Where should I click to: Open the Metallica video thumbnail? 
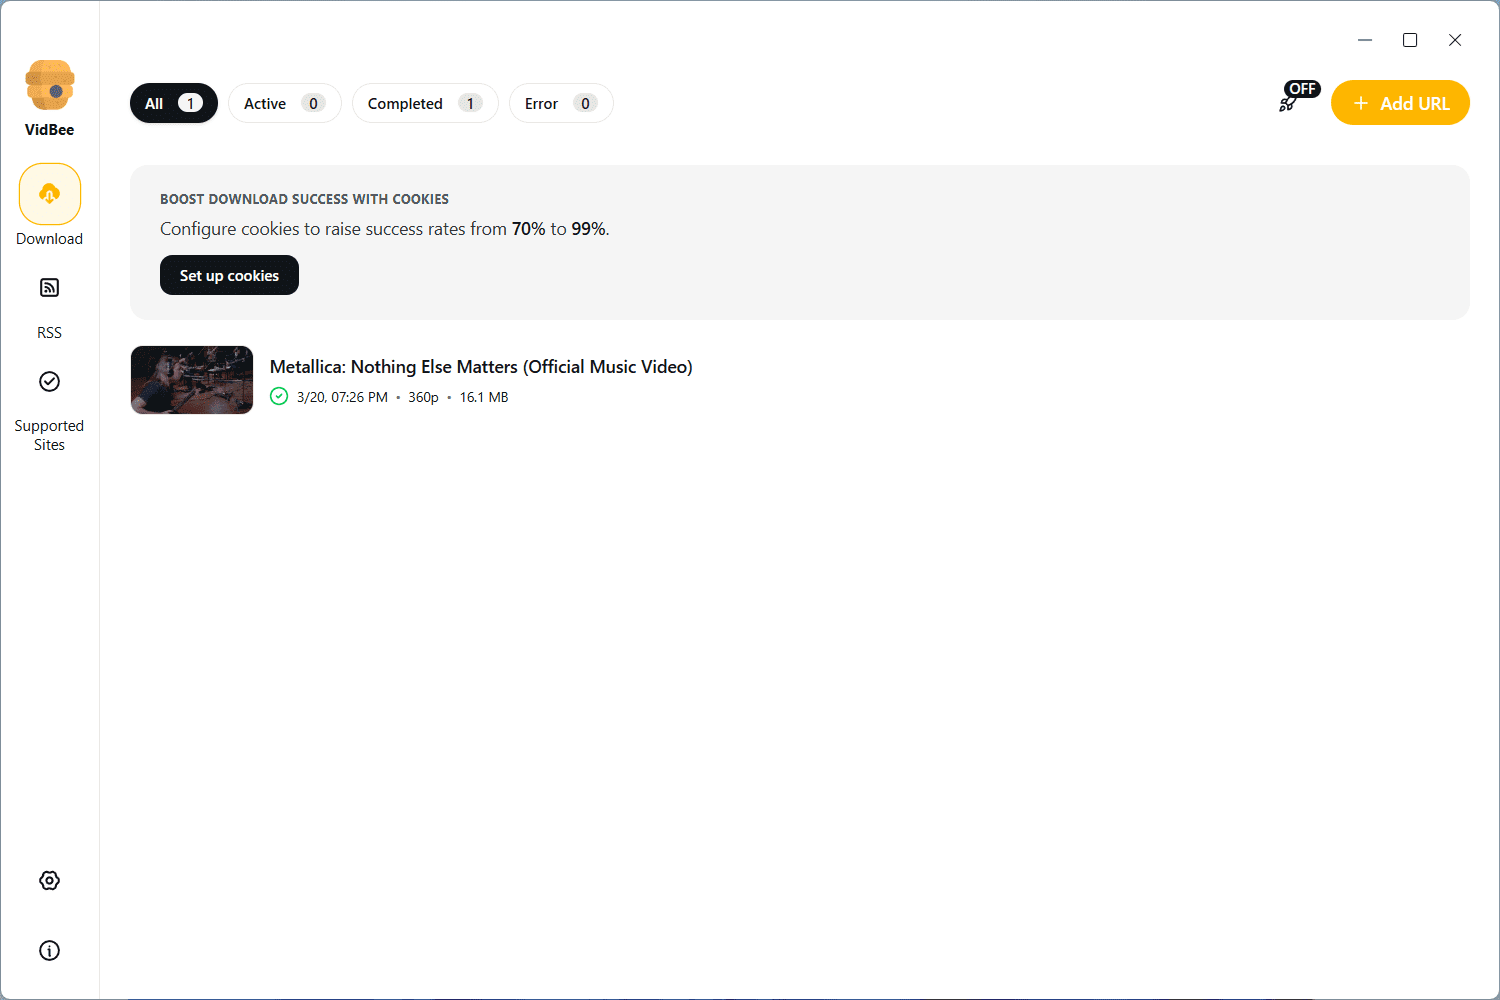pyautogui.click(x=192, y=380)
